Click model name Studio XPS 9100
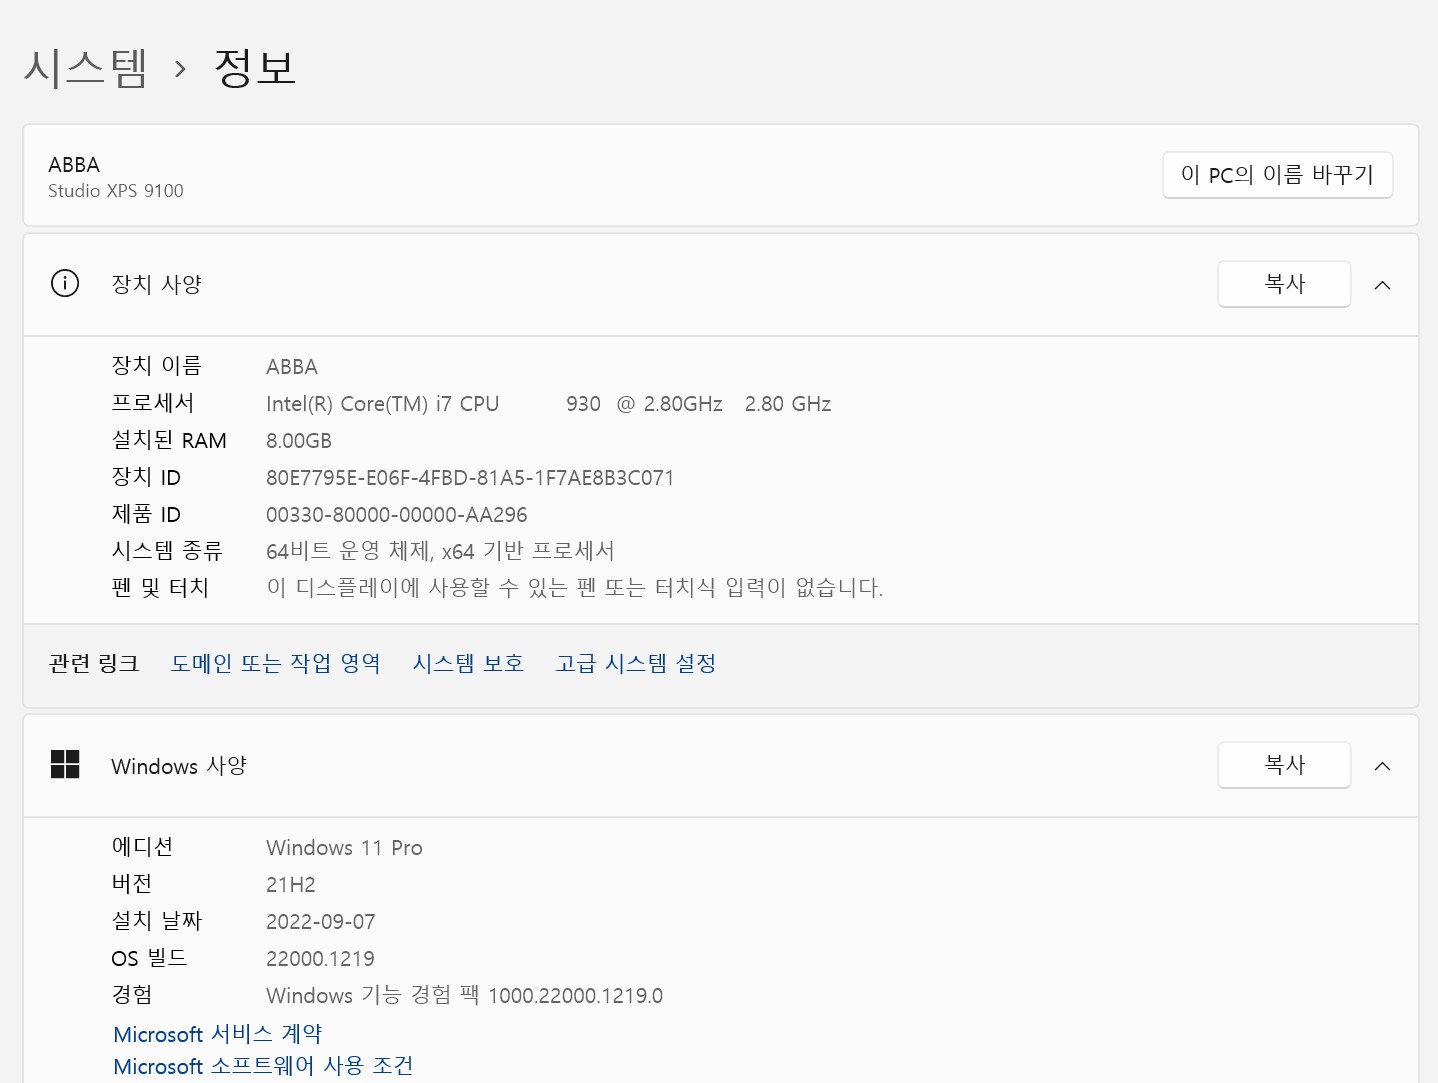Viewport: 1438px width, 1083px height. coord(116,191)
